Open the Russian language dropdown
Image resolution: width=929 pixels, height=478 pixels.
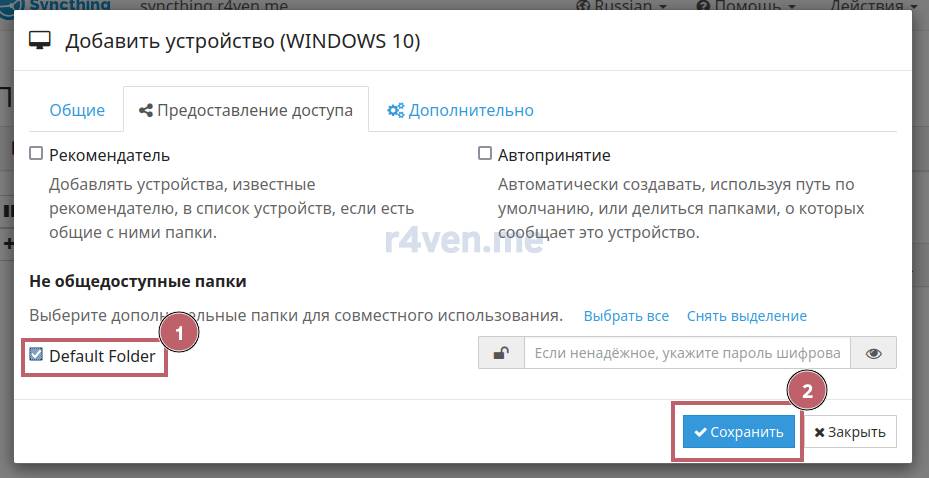click(x=623, y=5)
